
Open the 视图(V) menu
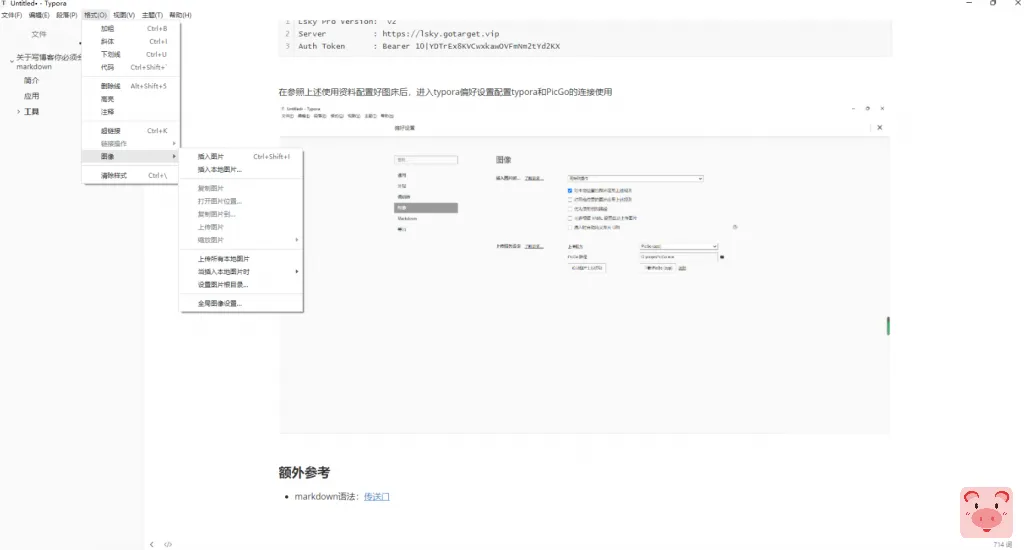(124, 15)
